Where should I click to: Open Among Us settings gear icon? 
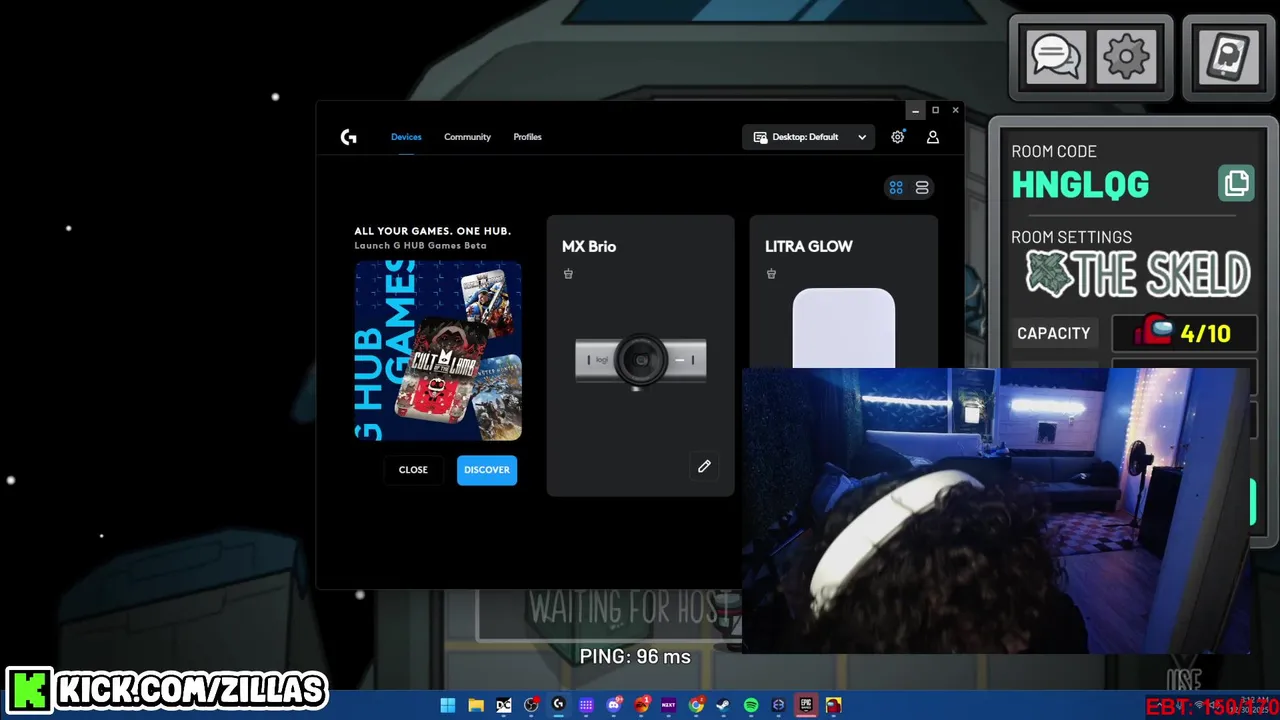tap(1126, 57)
